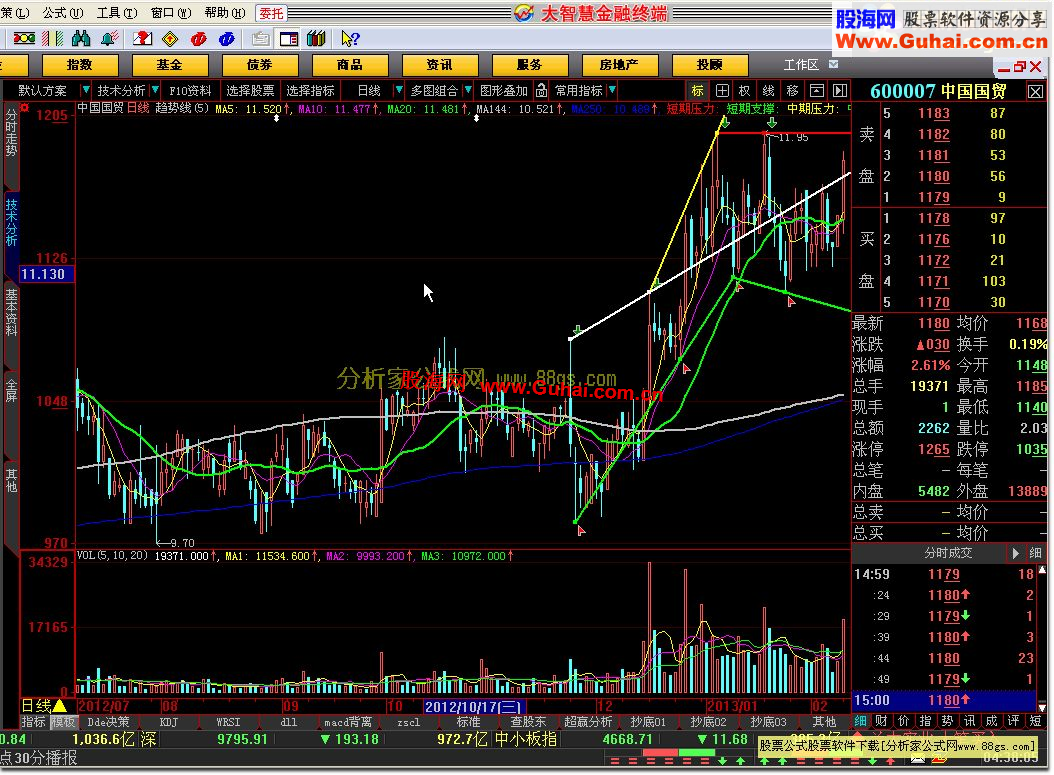Click the chart with red question mark icon

142,39
